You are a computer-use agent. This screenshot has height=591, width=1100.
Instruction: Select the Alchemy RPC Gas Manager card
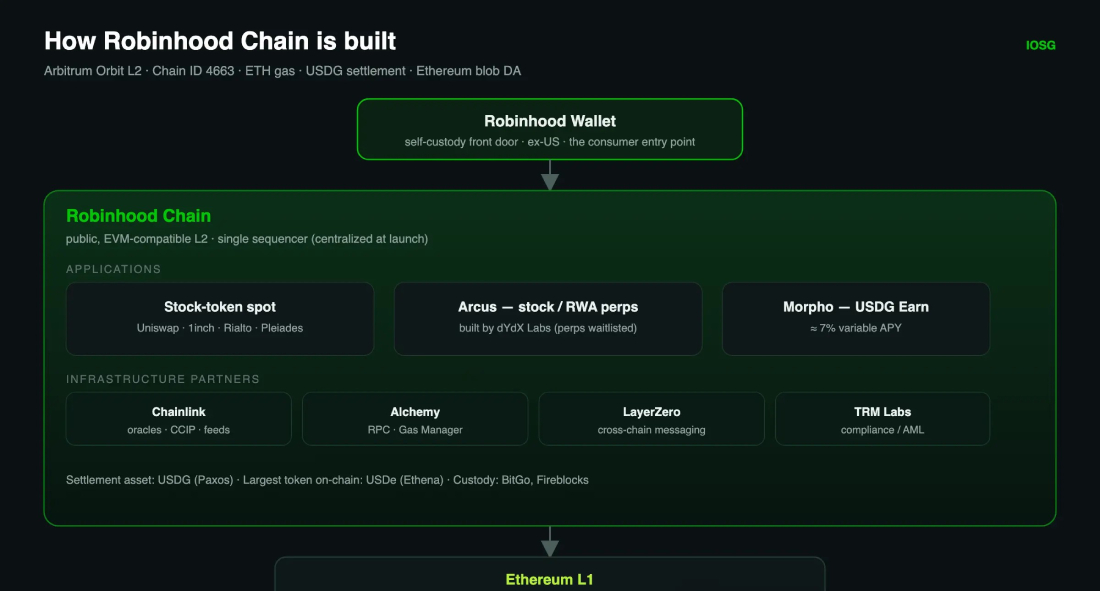[x=415, y=419]
